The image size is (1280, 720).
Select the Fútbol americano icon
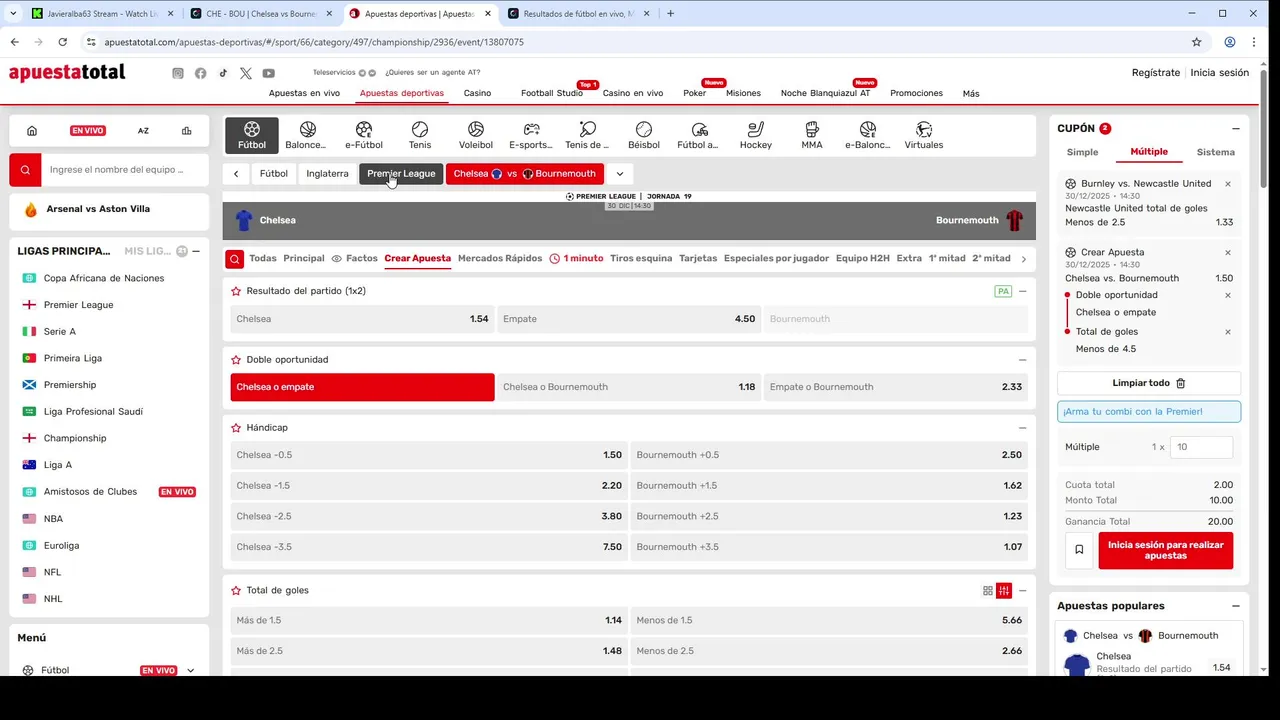699,135
